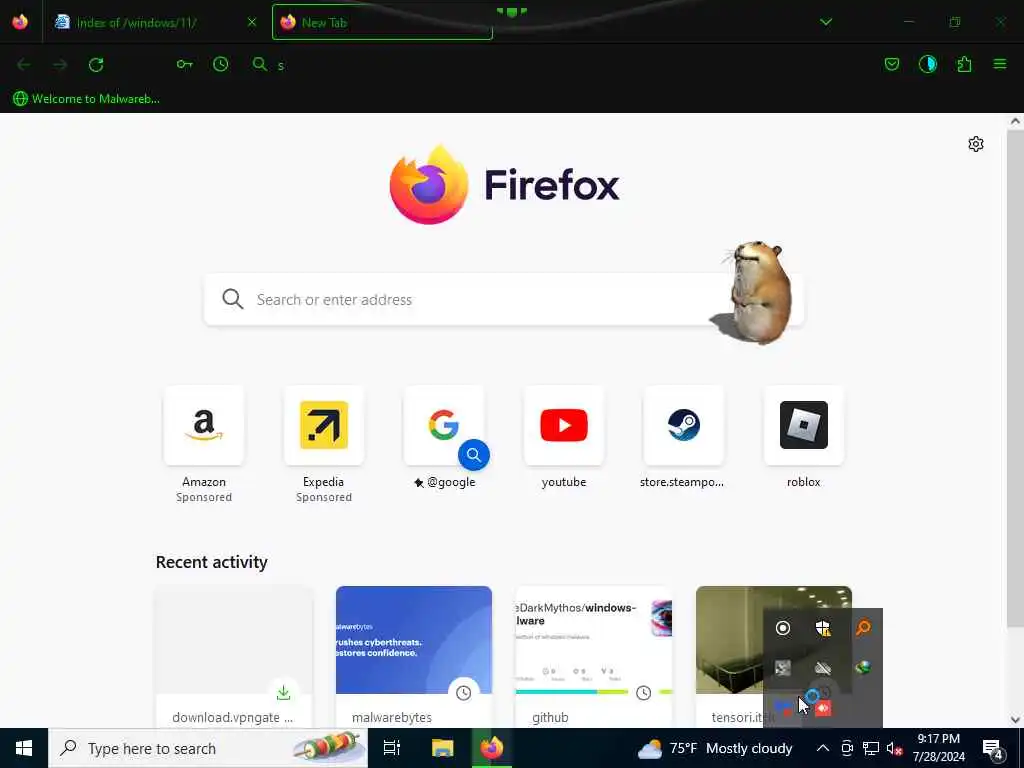1024x768 pixels.
Task: Go back to the previous page
Action: (24, 64)
